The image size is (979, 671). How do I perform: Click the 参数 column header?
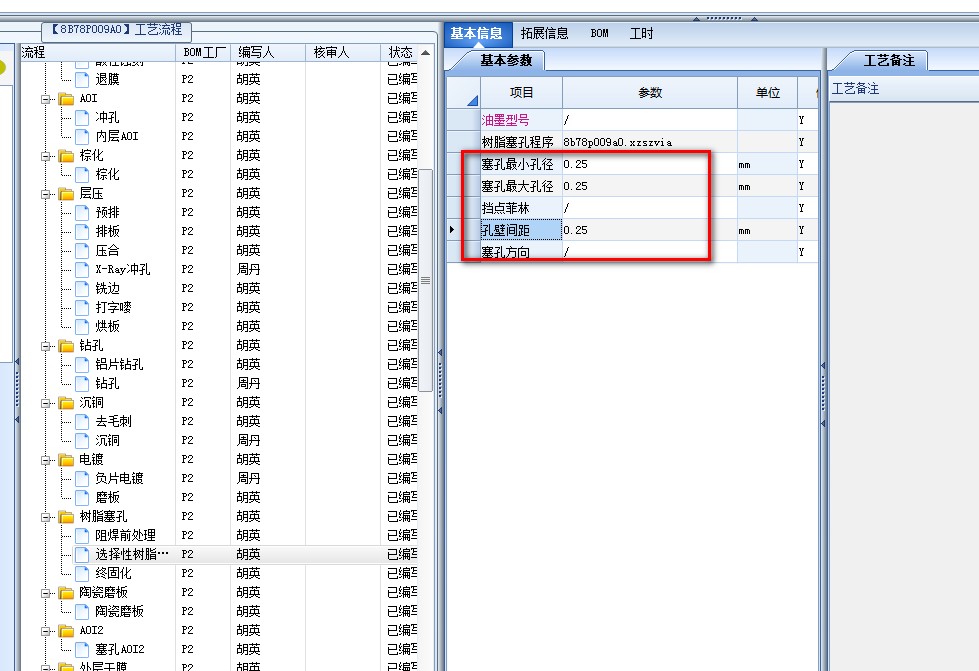pyautogui.click(x=650, y=93)
